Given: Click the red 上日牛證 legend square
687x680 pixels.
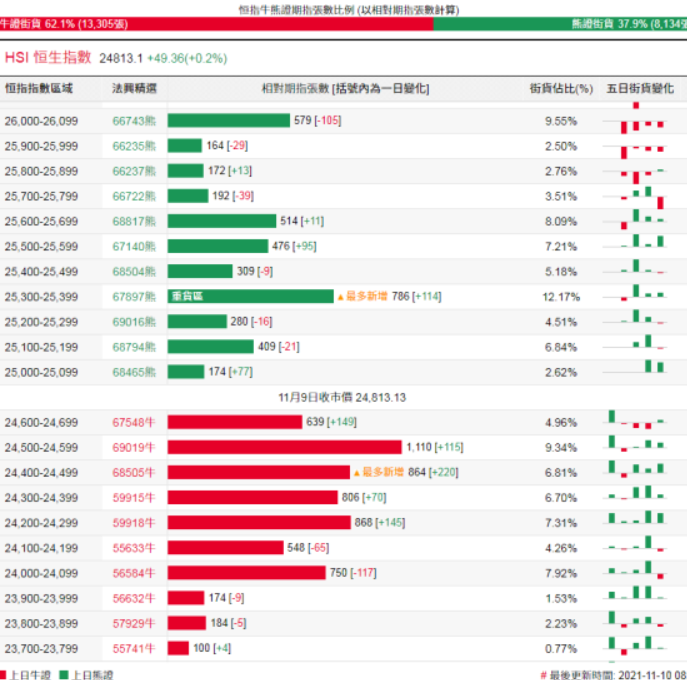Looking at the screenshot, I should 3,675.
